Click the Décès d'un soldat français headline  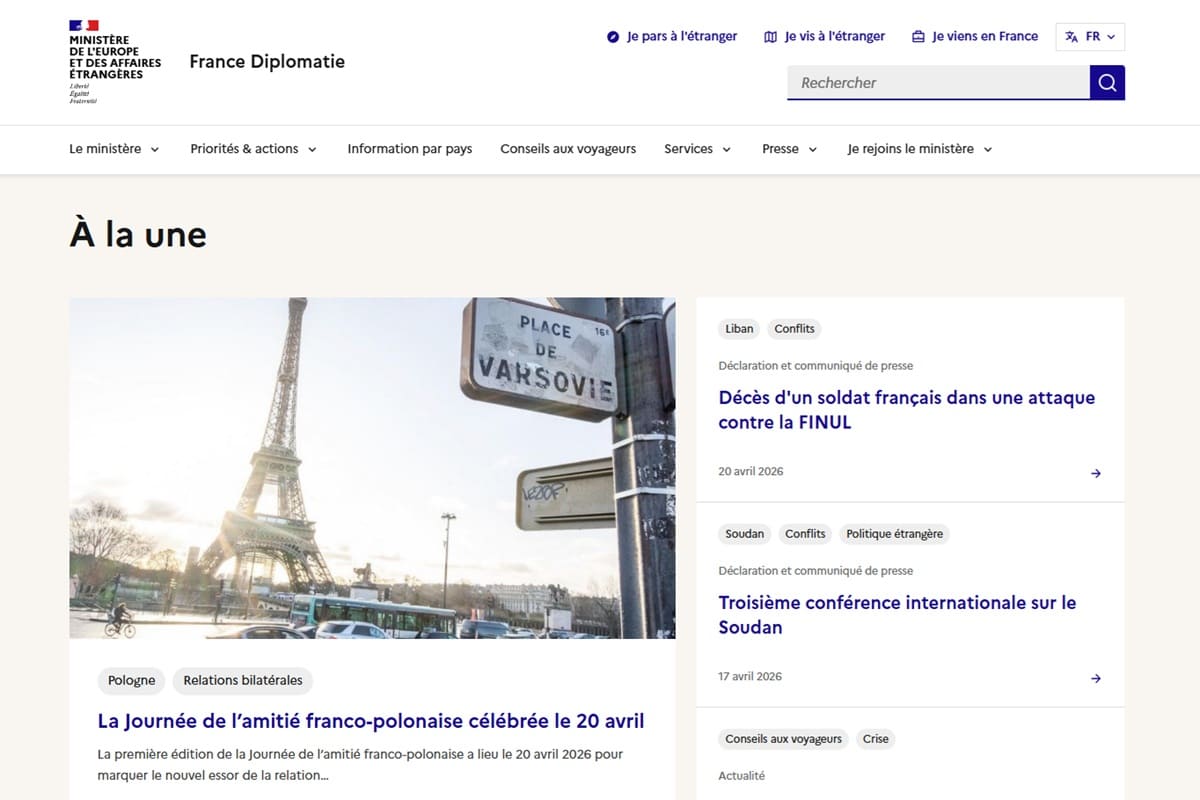(906, 410)
